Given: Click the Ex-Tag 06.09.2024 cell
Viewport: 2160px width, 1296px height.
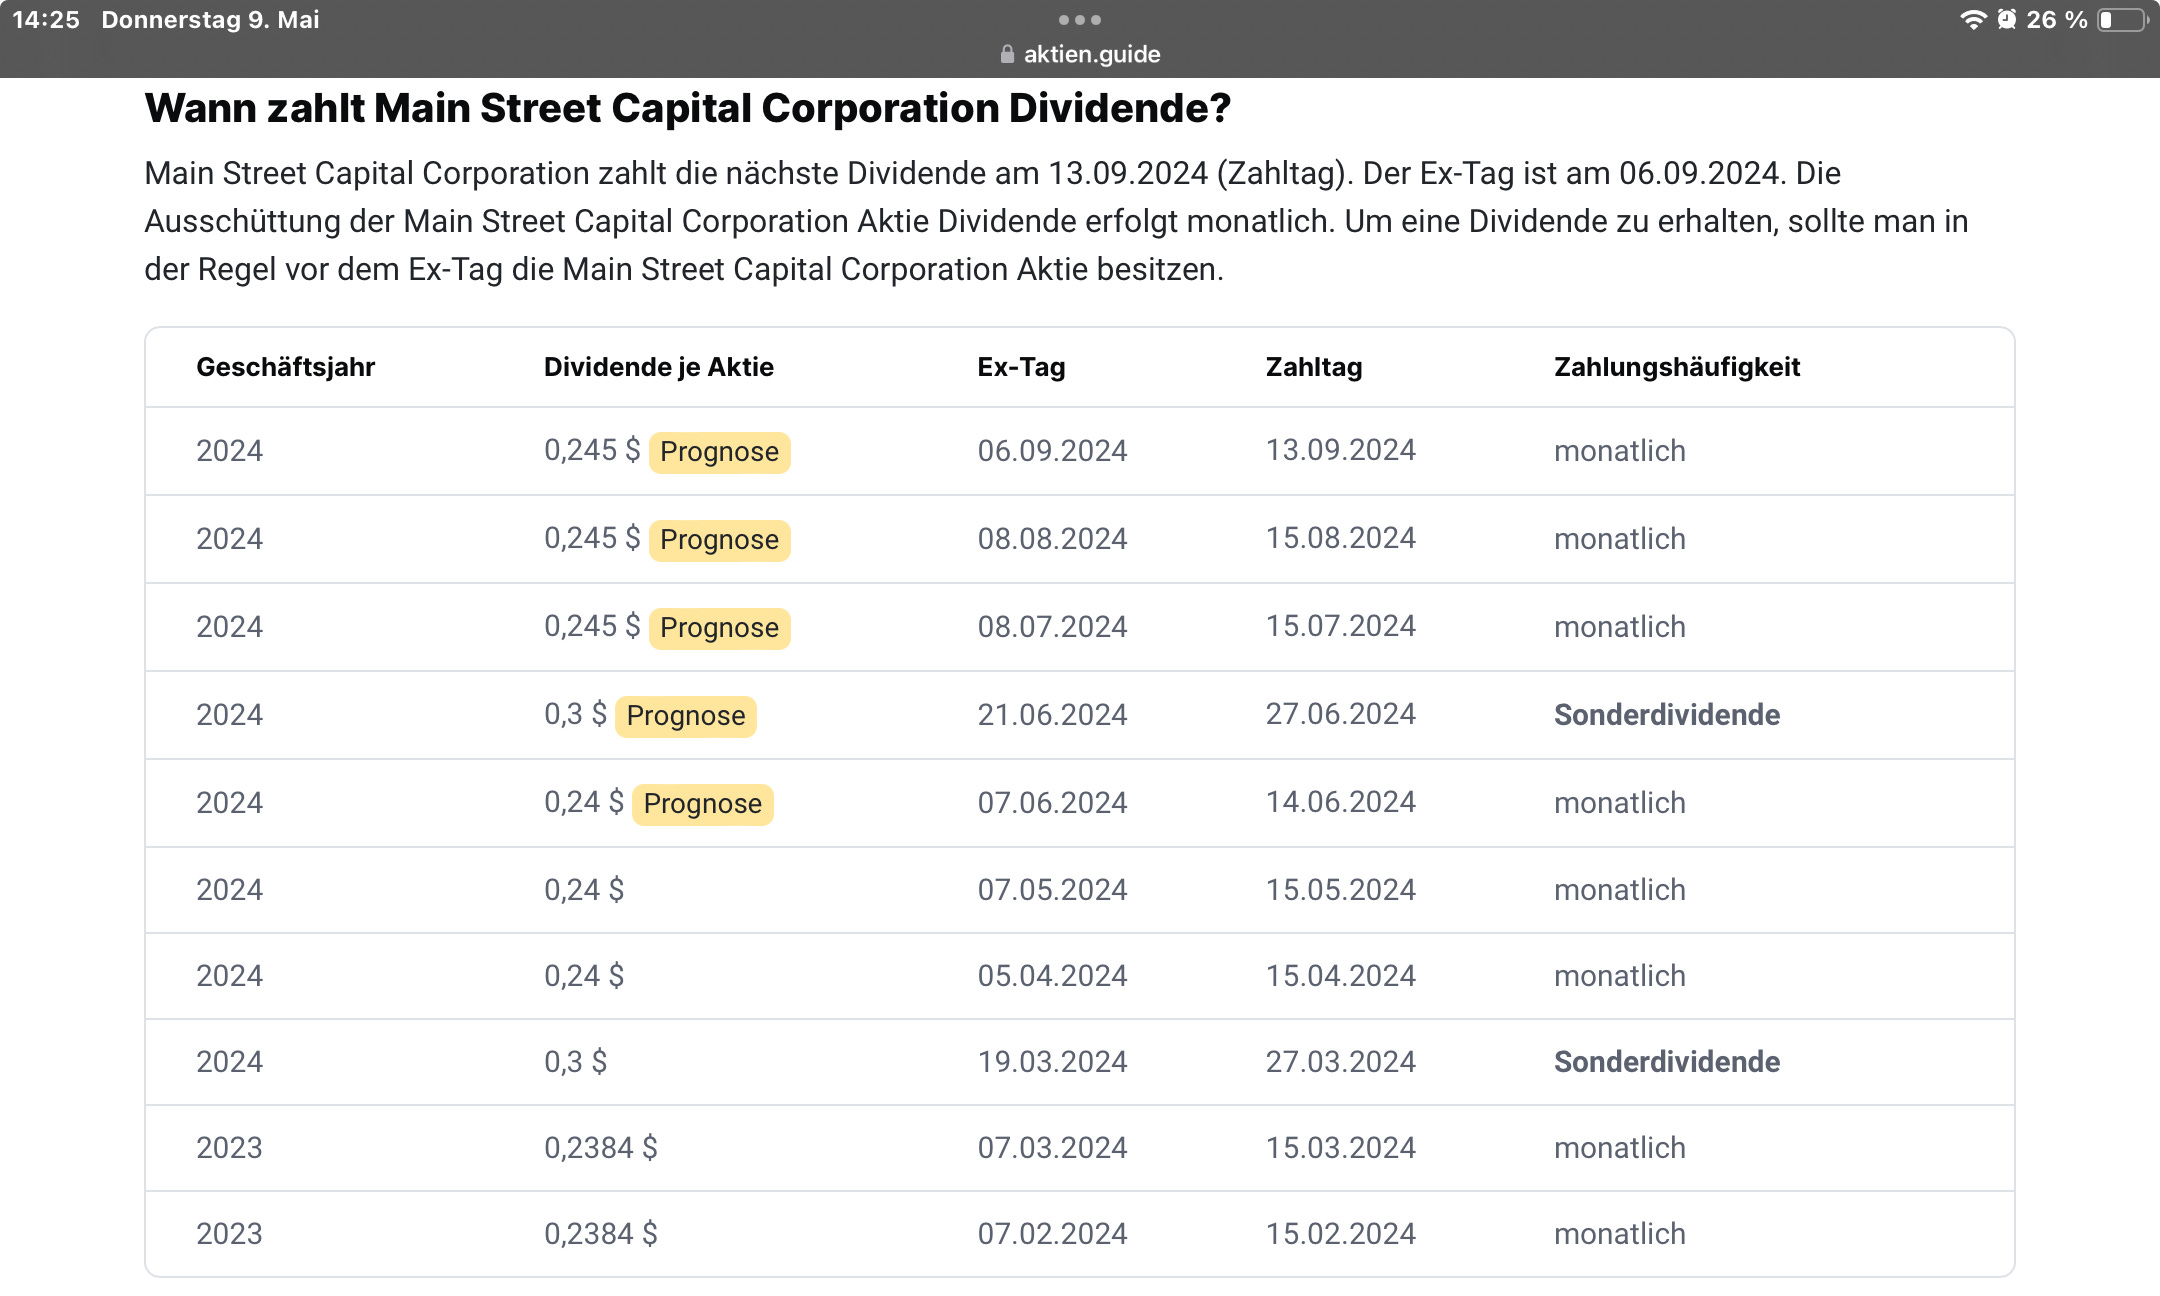Looking at the screenshot, I should pos(1052,451).
